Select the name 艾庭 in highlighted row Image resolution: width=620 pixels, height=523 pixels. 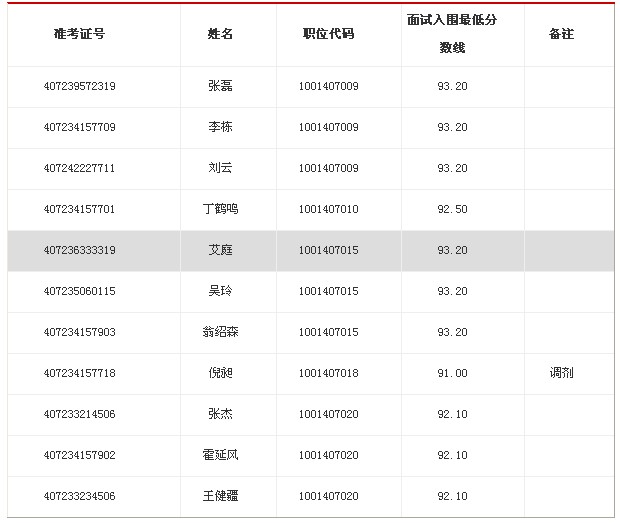(x=220, y=250)
